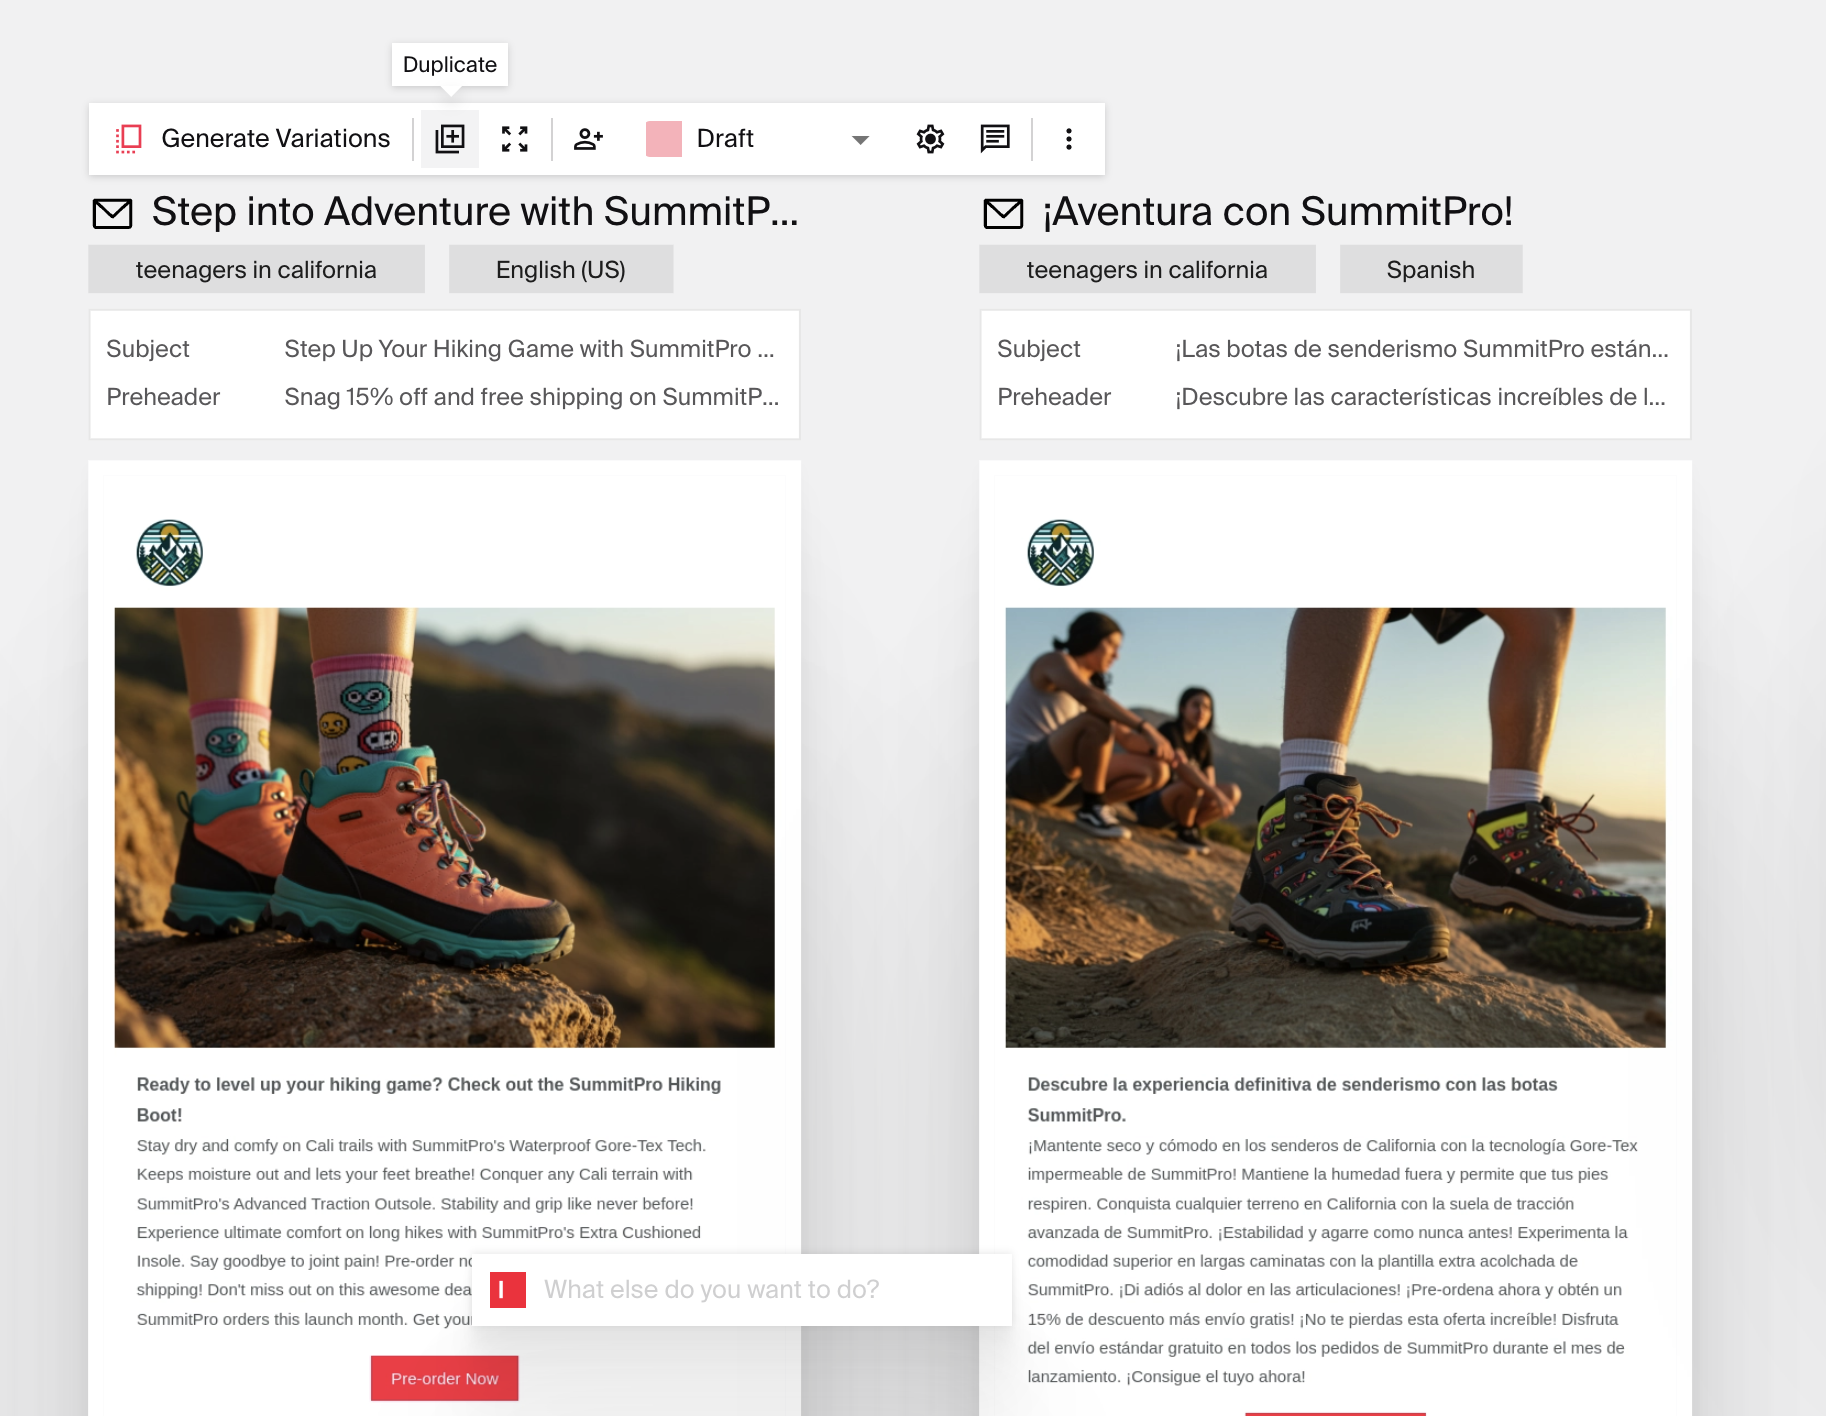Screen dimensions: 1826x1416
Task: Open the comments panel icon
Action: (x=994, y=138)
